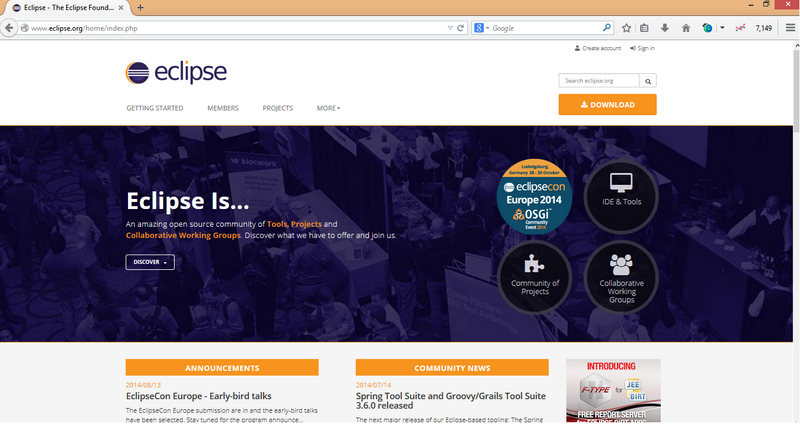800x424 pixels.
Task: Open the DISCOVER dropdown button
Action: point(150,262)
